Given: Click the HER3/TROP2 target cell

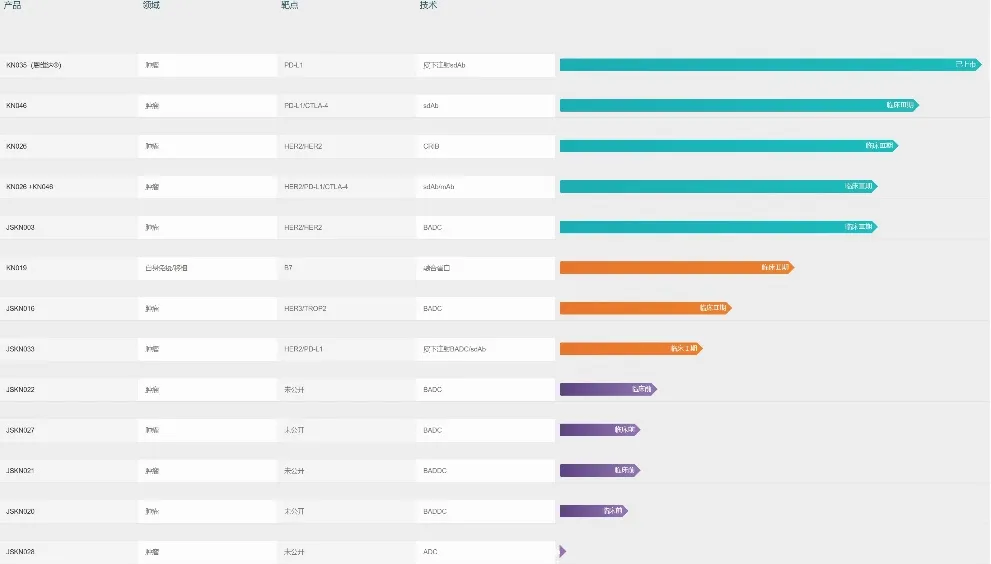Looking at the screenshot, I should click(x=305, y=309).
